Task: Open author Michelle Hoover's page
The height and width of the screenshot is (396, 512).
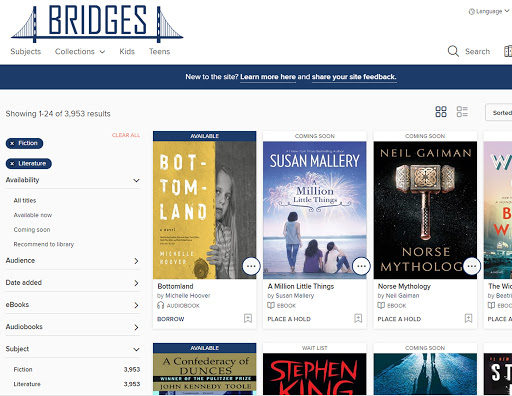Action: tap(188, 296)
